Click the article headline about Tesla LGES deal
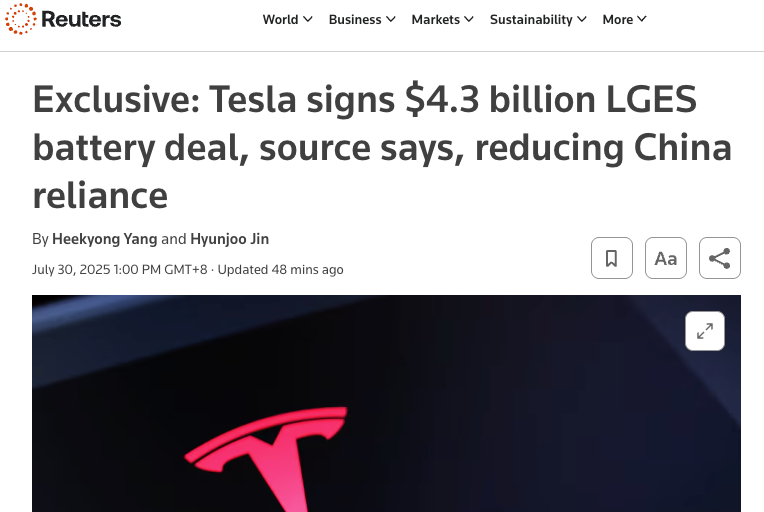 (382, 147)
